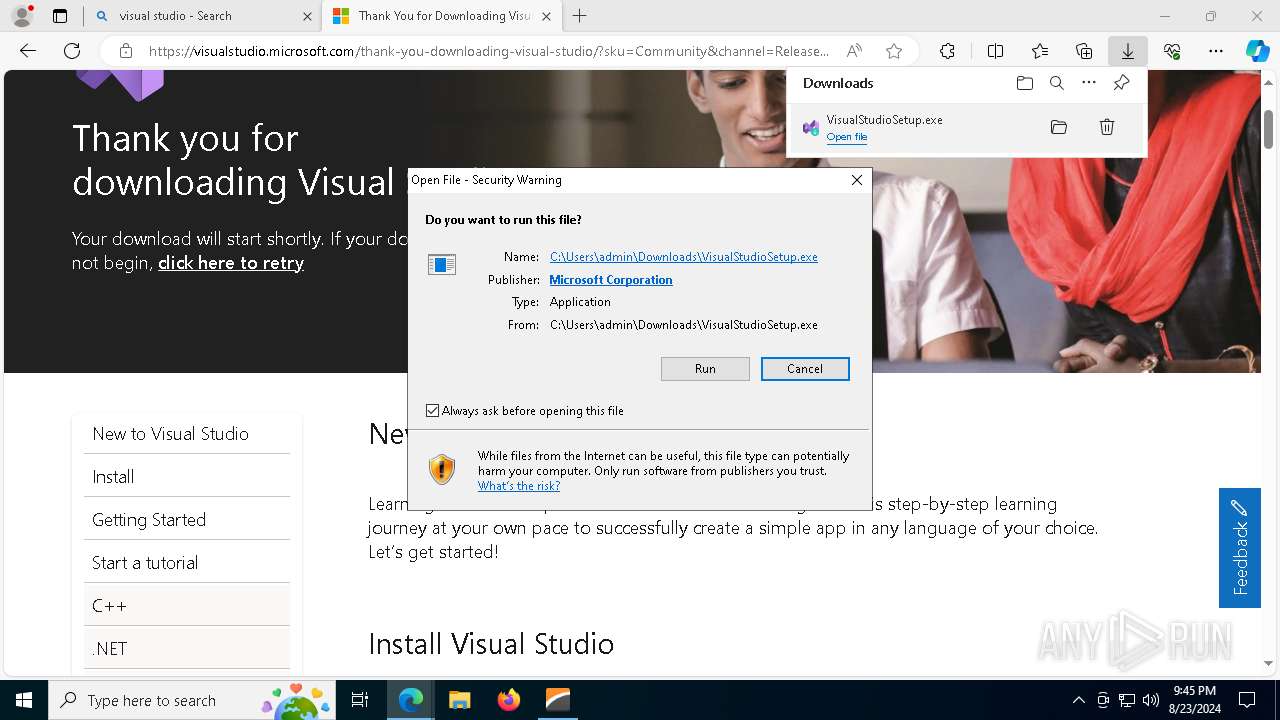Search downloads with the magnifier icon

(x=1056, y=83)
